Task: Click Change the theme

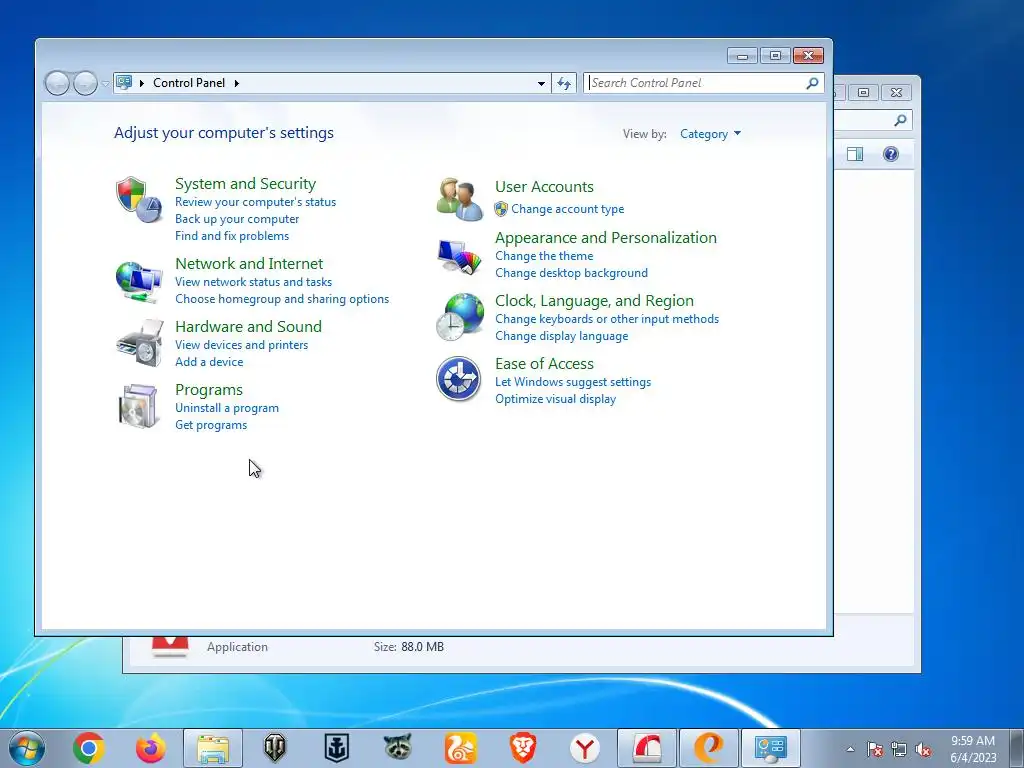Action: click(544, 256)
